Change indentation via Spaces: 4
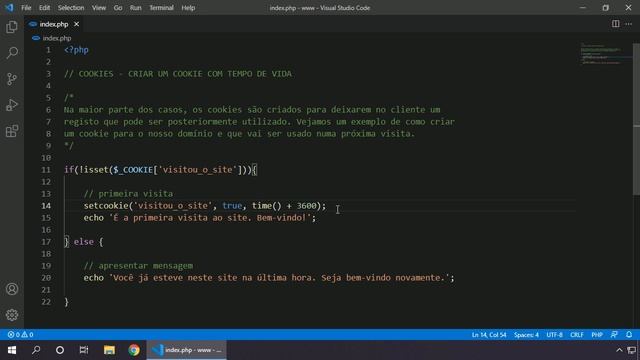 (526, 335)
